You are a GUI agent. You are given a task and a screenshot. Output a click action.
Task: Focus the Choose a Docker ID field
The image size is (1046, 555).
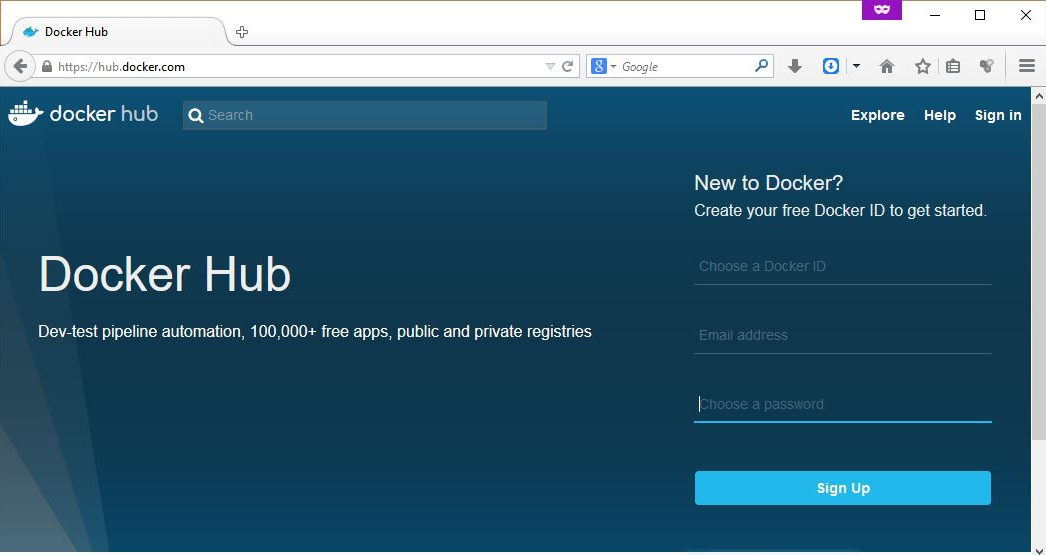[x=842, y=267]
